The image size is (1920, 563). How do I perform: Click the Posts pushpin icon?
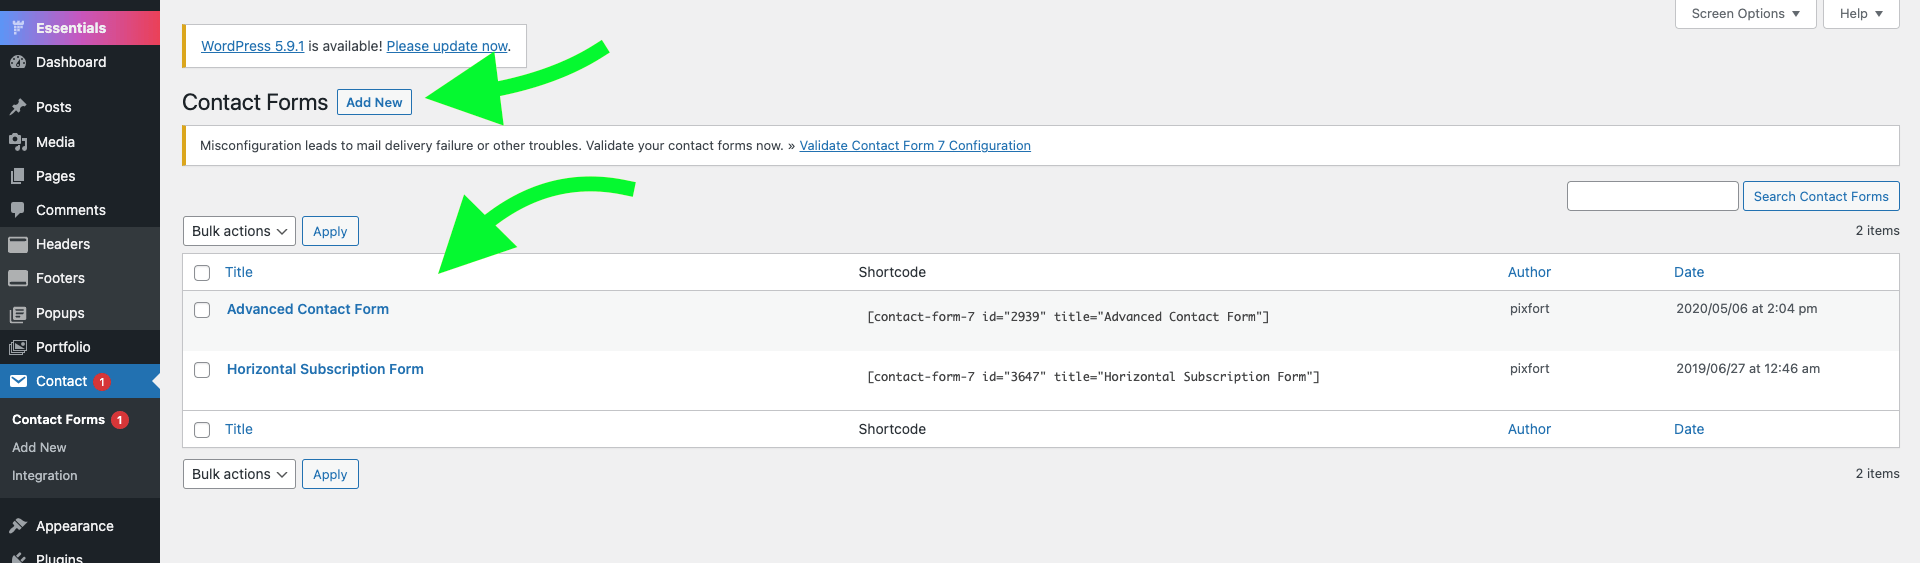[x=18, y=107]
